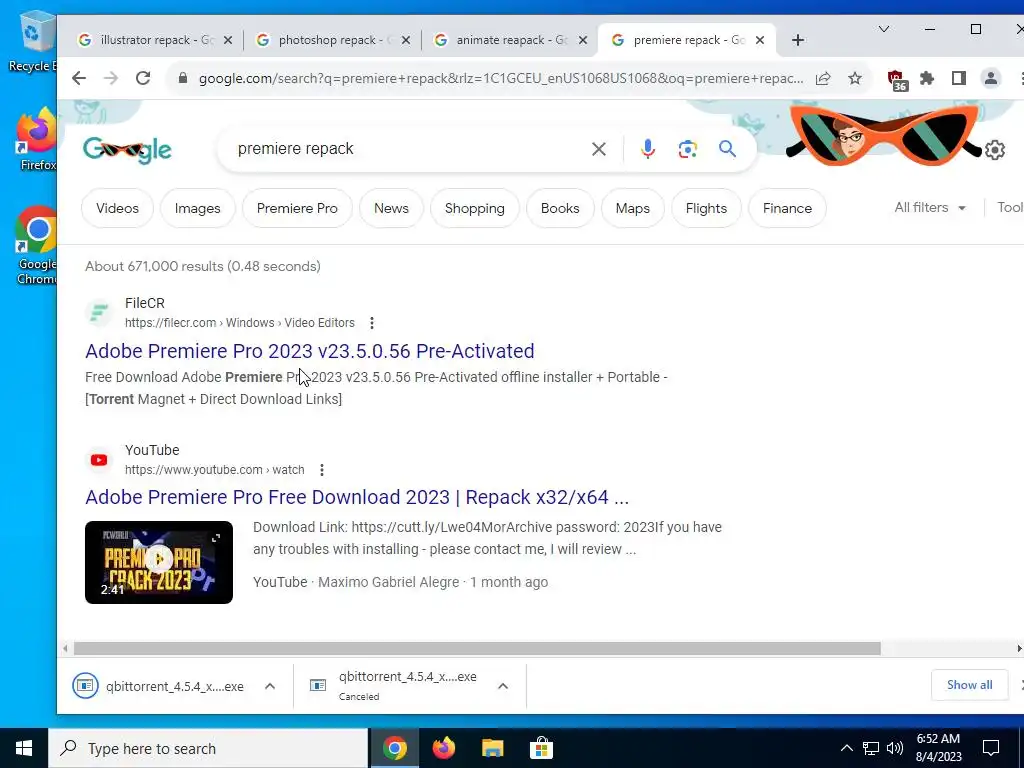1024x768 pixels.
Task: Start voice search with the microphone
Action: coord(647,149)
